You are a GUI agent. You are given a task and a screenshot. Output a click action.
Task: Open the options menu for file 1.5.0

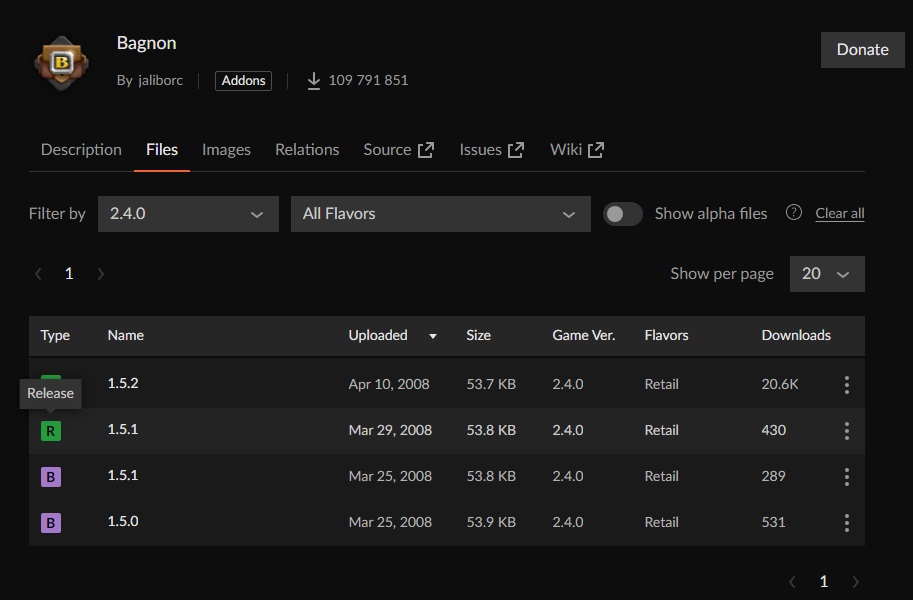(847, 523)
